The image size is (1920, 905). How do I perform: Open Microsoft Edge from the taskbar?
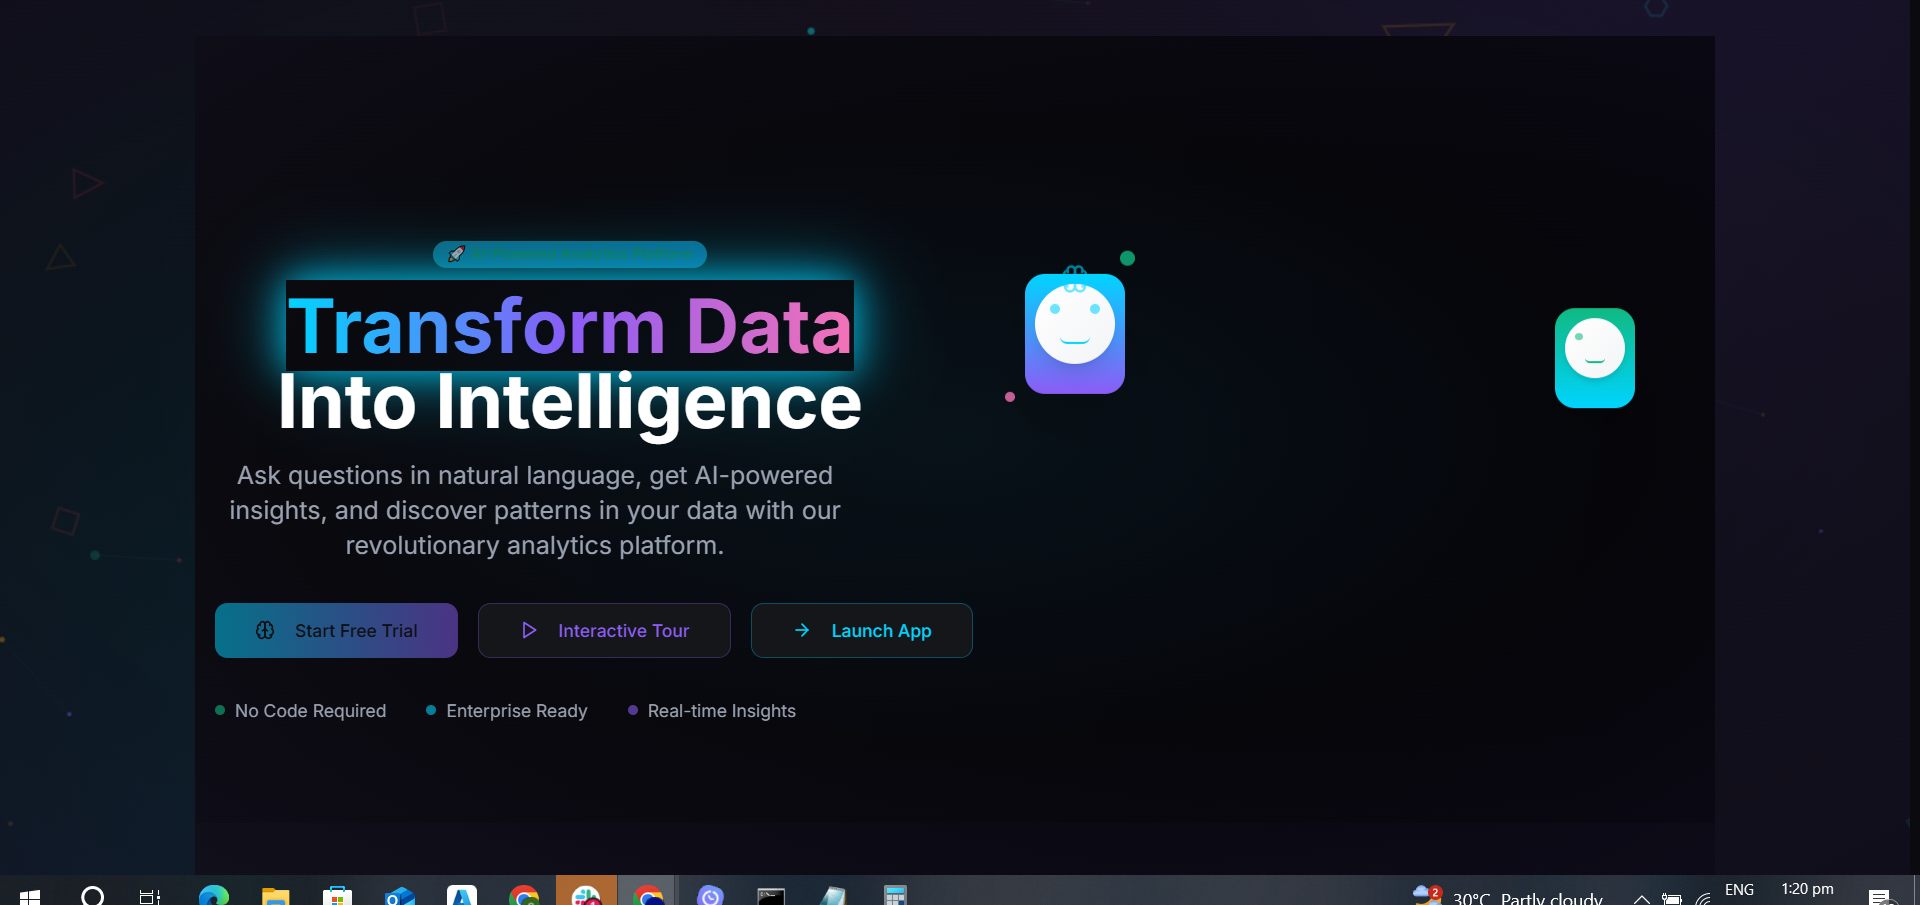click(x=214, y=895)
